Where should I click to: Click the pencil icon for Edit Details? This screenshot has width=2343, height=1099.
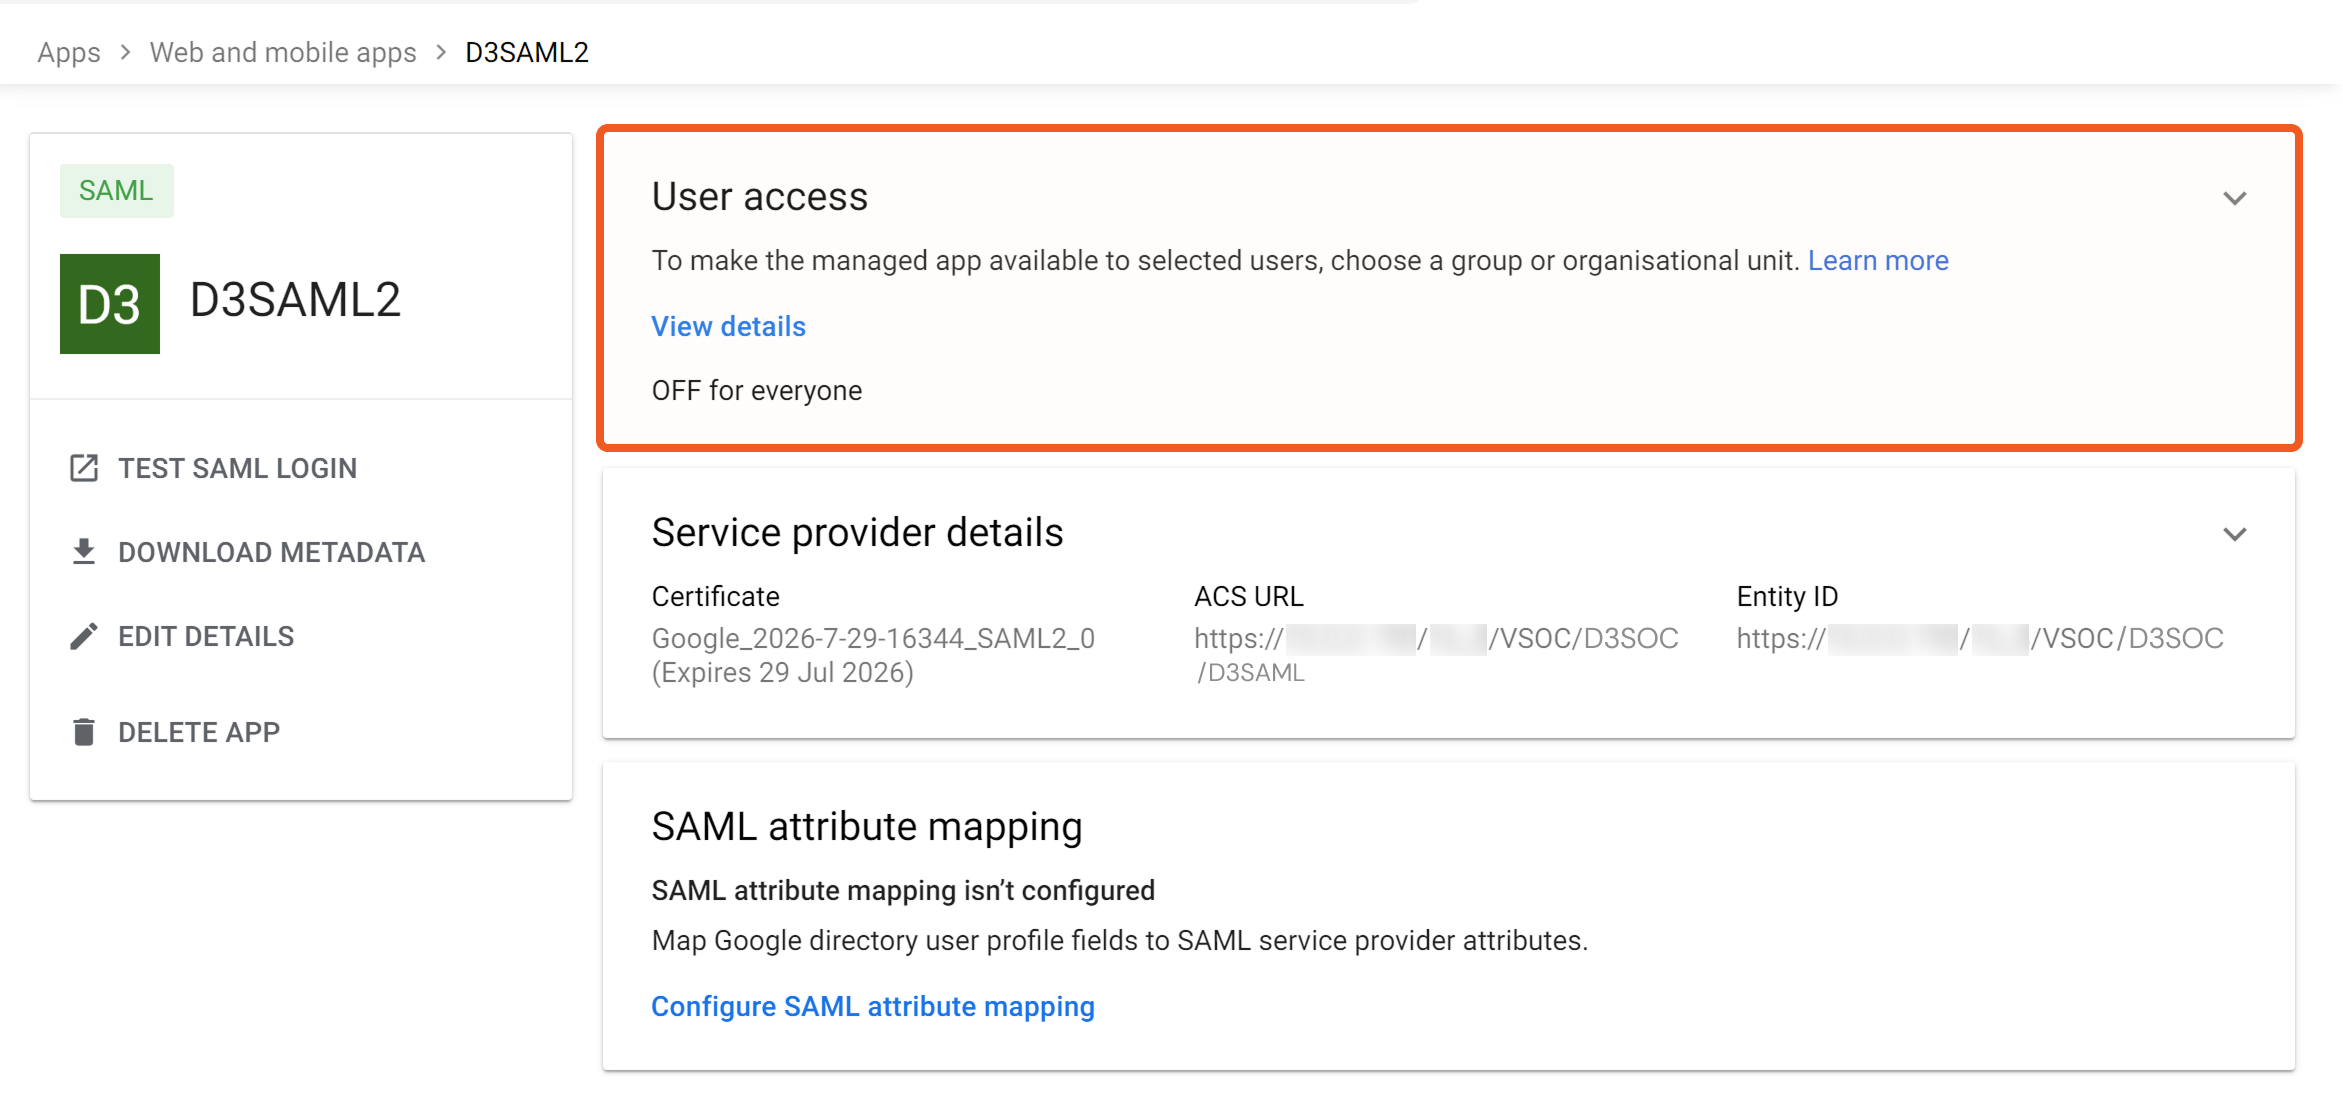[x=84, y=636]
